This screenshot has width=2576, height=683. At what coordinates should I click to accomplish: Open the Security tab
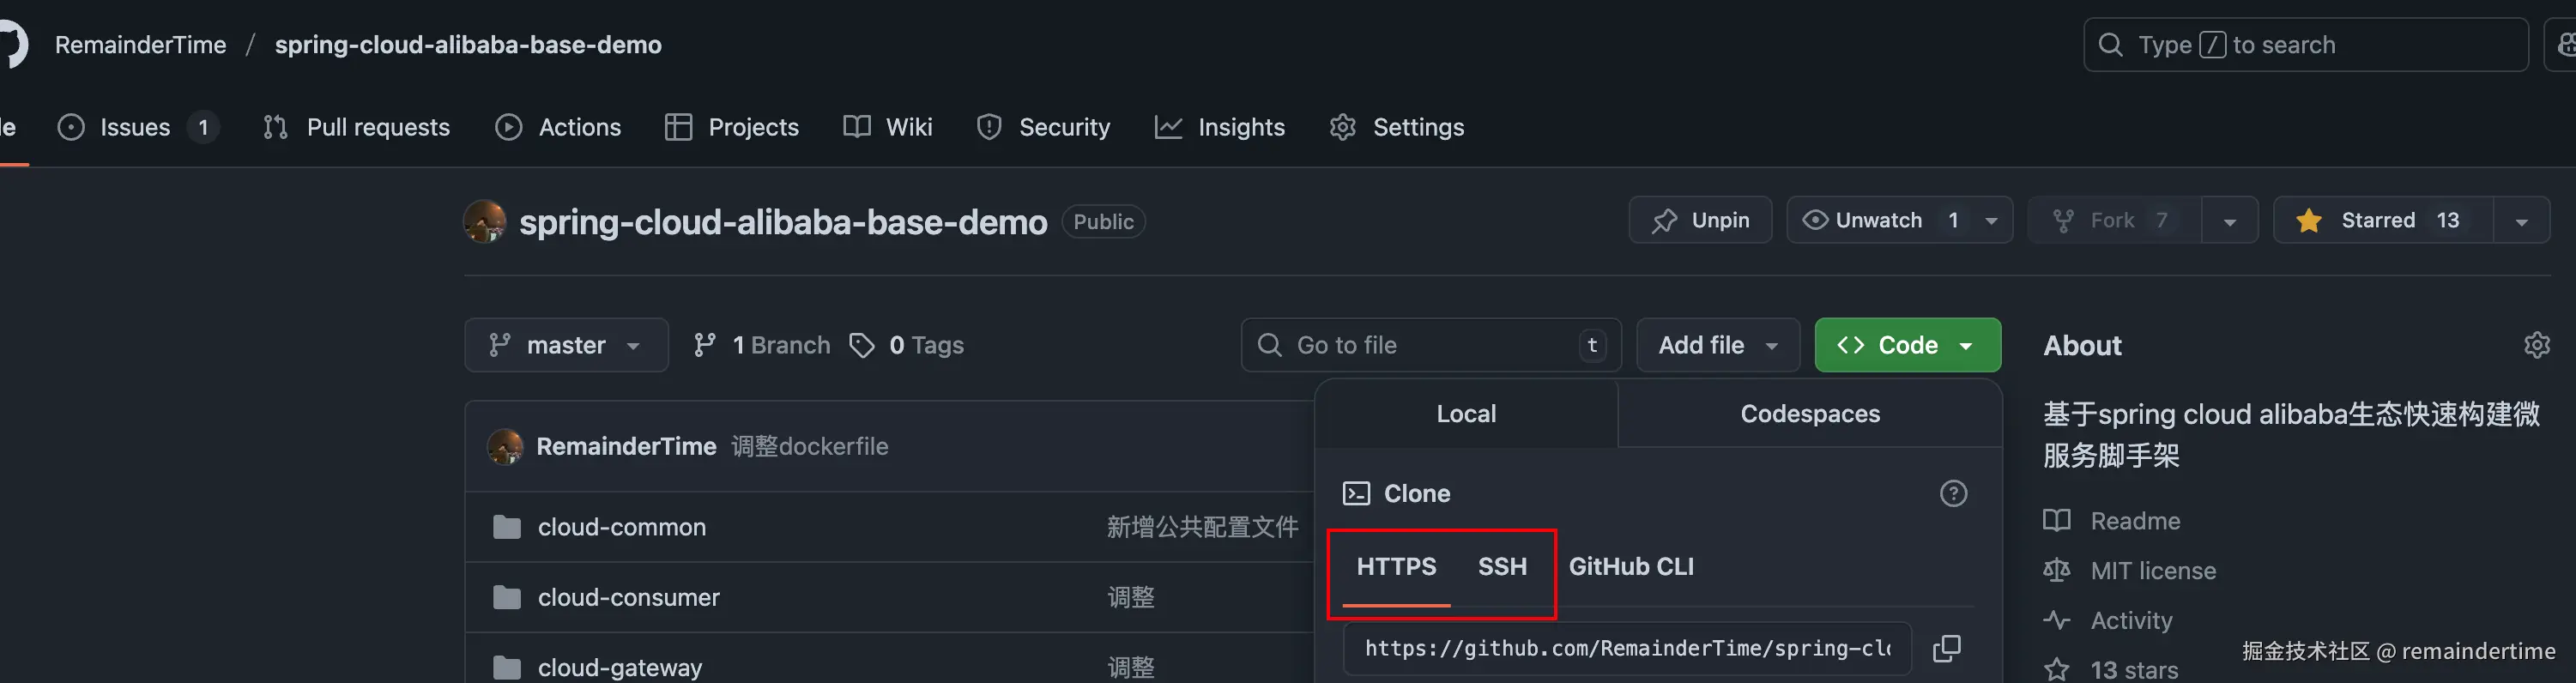point(1044,127)
